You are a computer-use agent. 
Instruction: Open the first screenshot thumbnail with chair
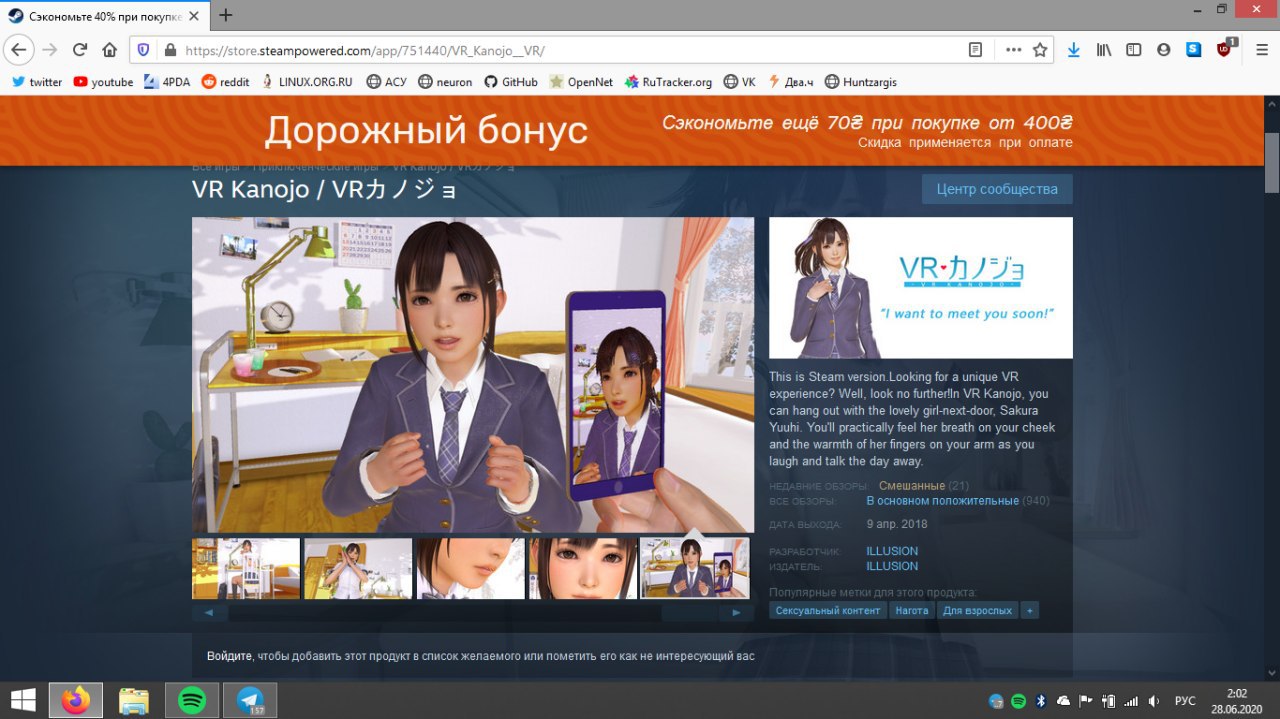(x=246, y=569)
